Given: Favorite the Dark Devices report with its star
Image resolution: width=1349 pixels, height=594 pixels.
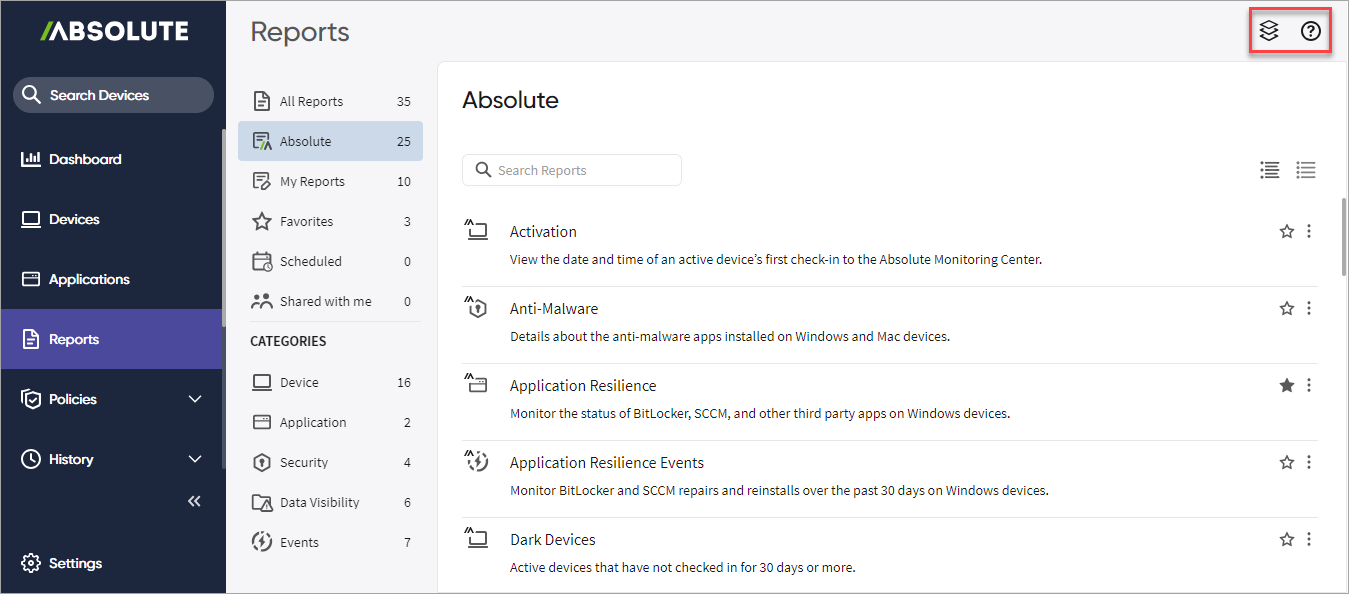Looking at the screenshot, I should coord(1287,539).
